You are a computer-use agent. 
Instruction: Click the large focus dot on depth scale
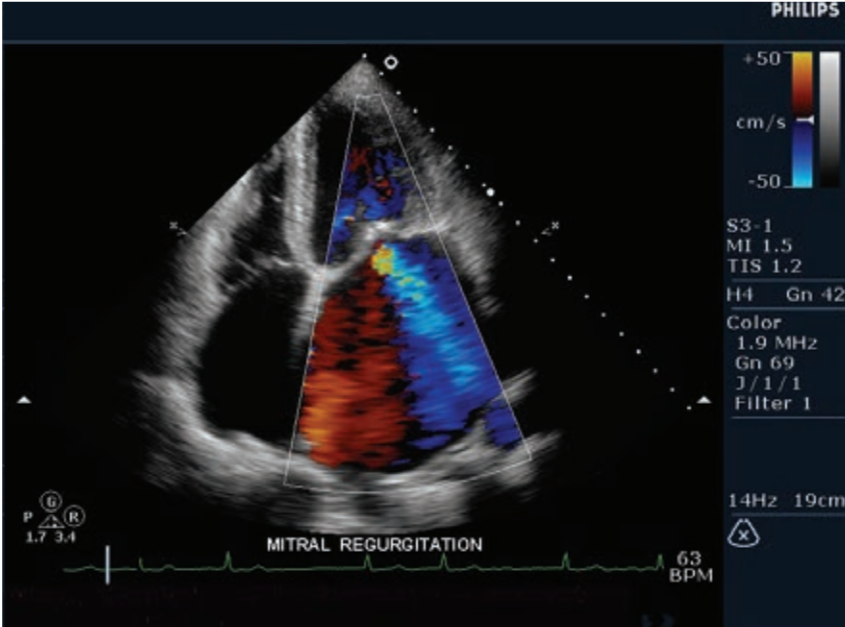pyautogui.click(x=490, y=189)
